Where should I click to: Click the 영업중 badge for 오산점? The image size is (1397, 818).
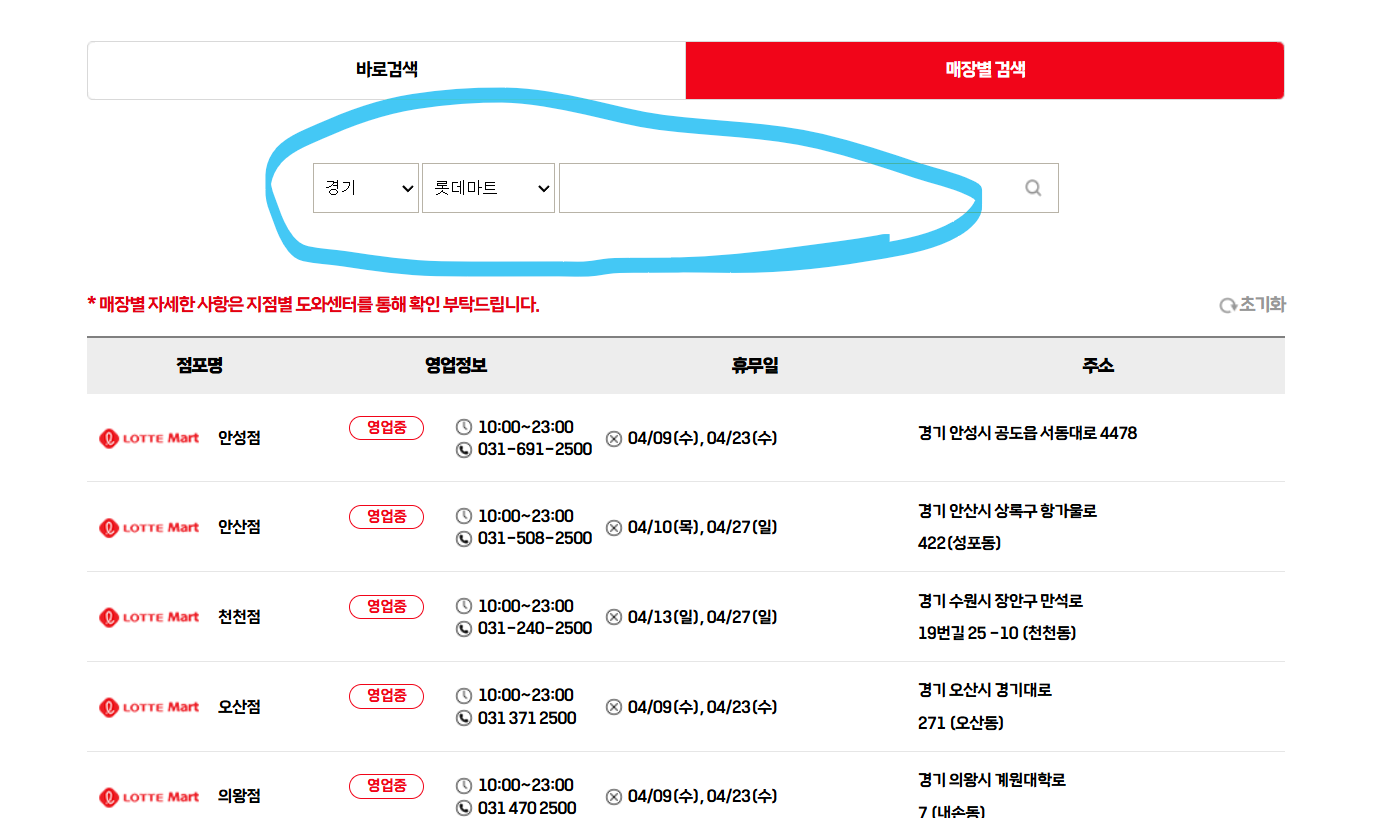tap(386, 696)
